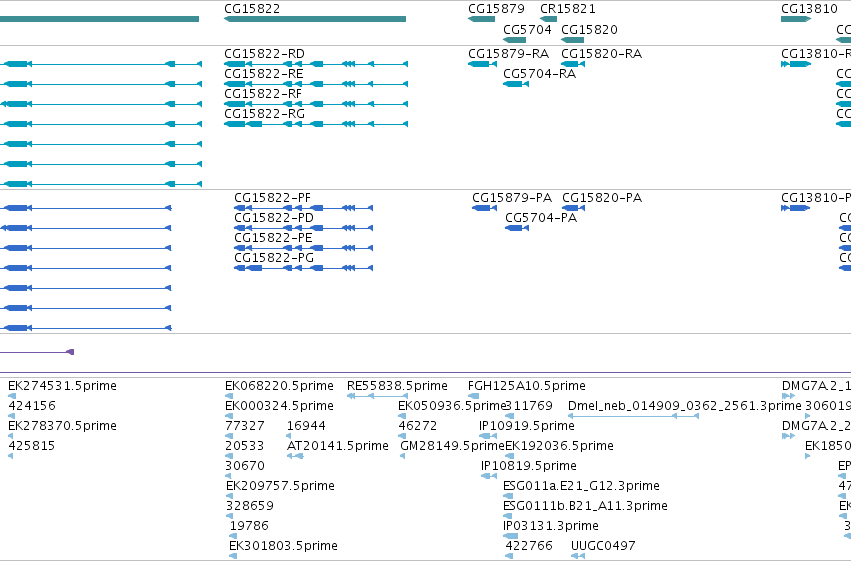Select the teal CG15822 gene span bar

pos(315,19)
